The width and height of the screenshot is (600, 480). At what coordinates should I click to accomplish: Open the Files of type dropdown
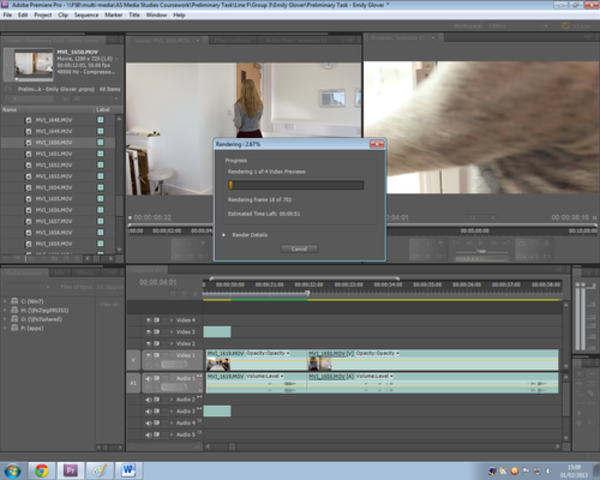(110, 287)
